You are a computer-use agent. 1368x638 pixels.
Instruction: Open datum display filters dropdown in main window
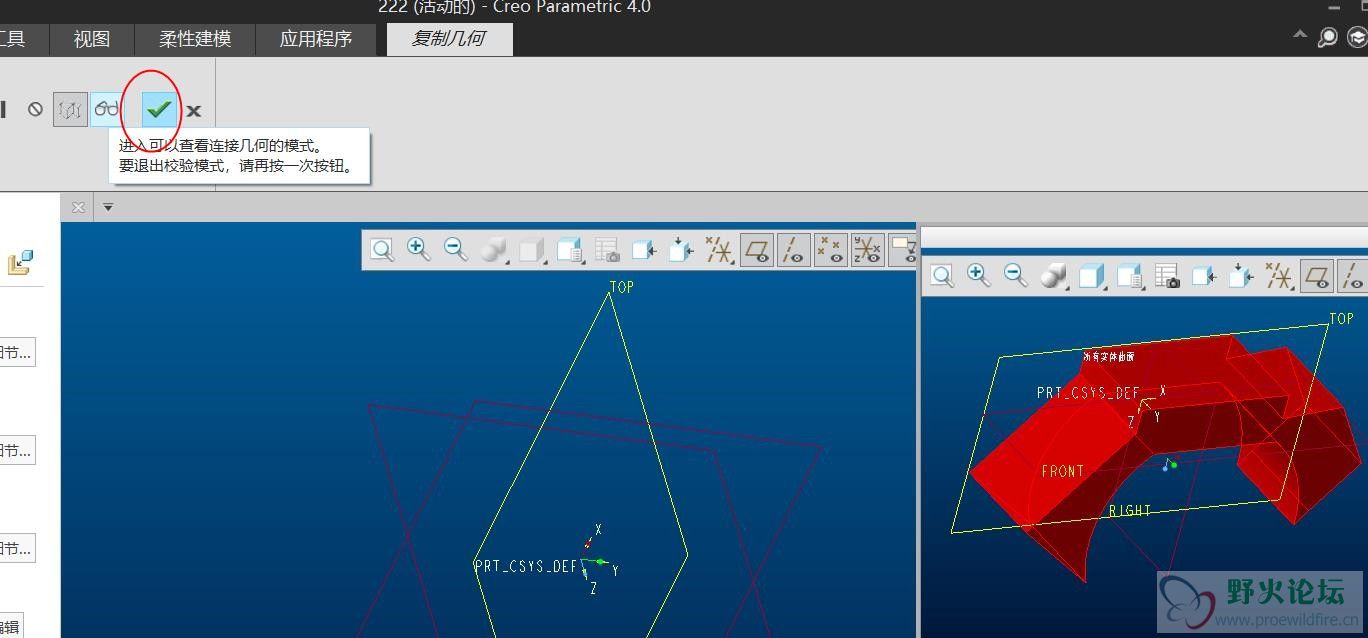click(719, 250)
